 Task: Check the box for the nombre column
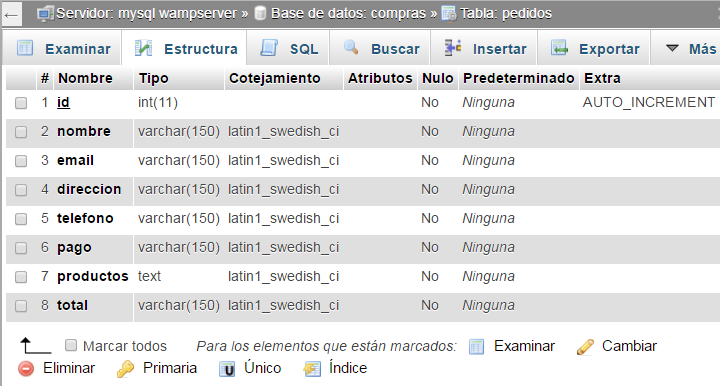point(21,132)
